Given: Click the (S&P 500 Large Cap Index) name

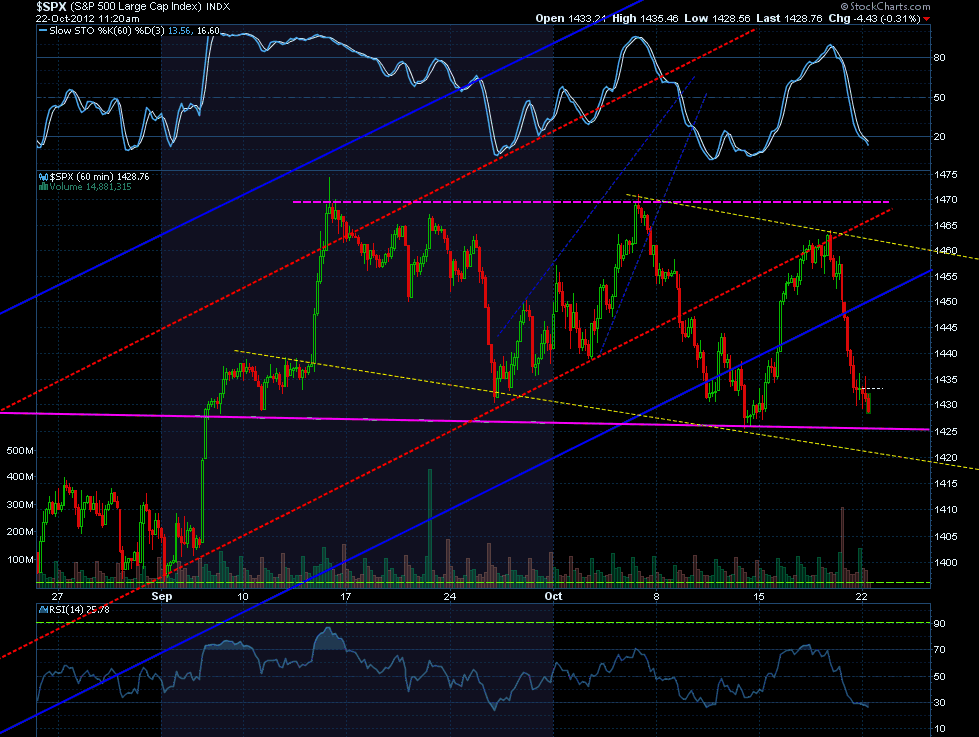Looking at the screenshot, I should click(135, 7).
